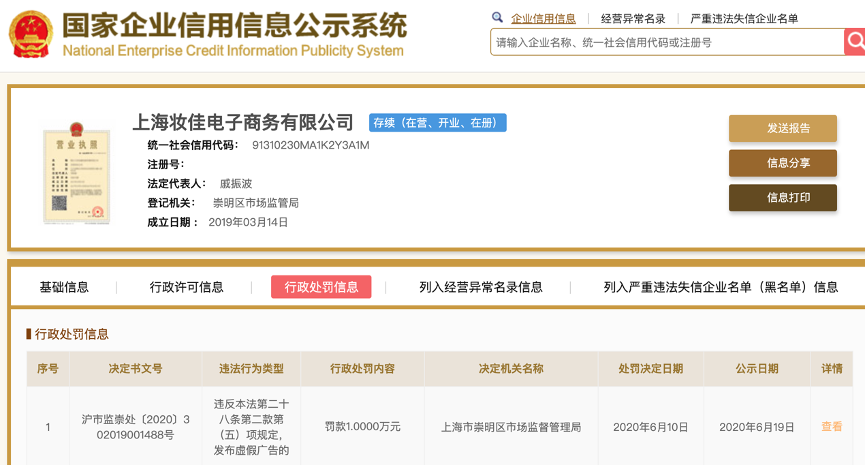Click the 行政处罚内容 column header
Viewport: 866px width, 466px height.
click(x=362, y=368)
